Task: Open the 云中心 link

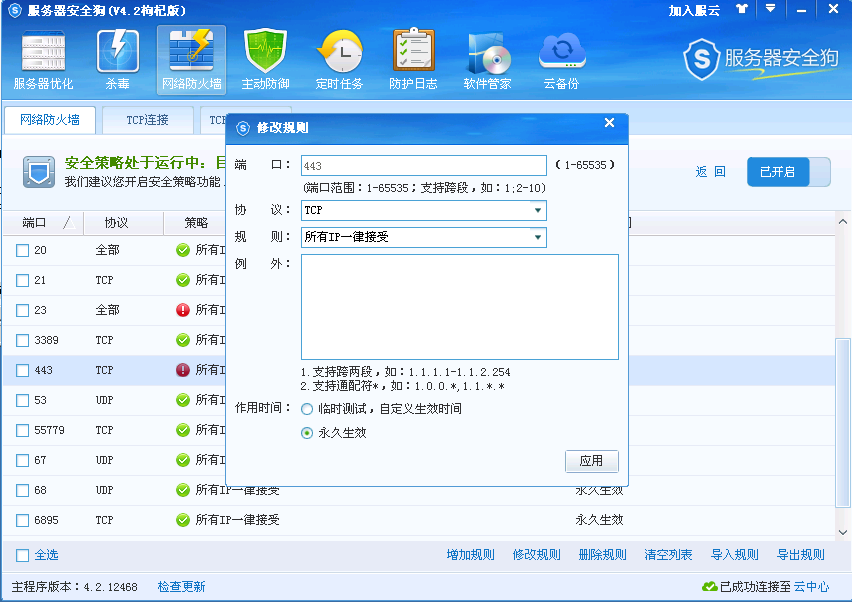Action: (x=812, y=587)
